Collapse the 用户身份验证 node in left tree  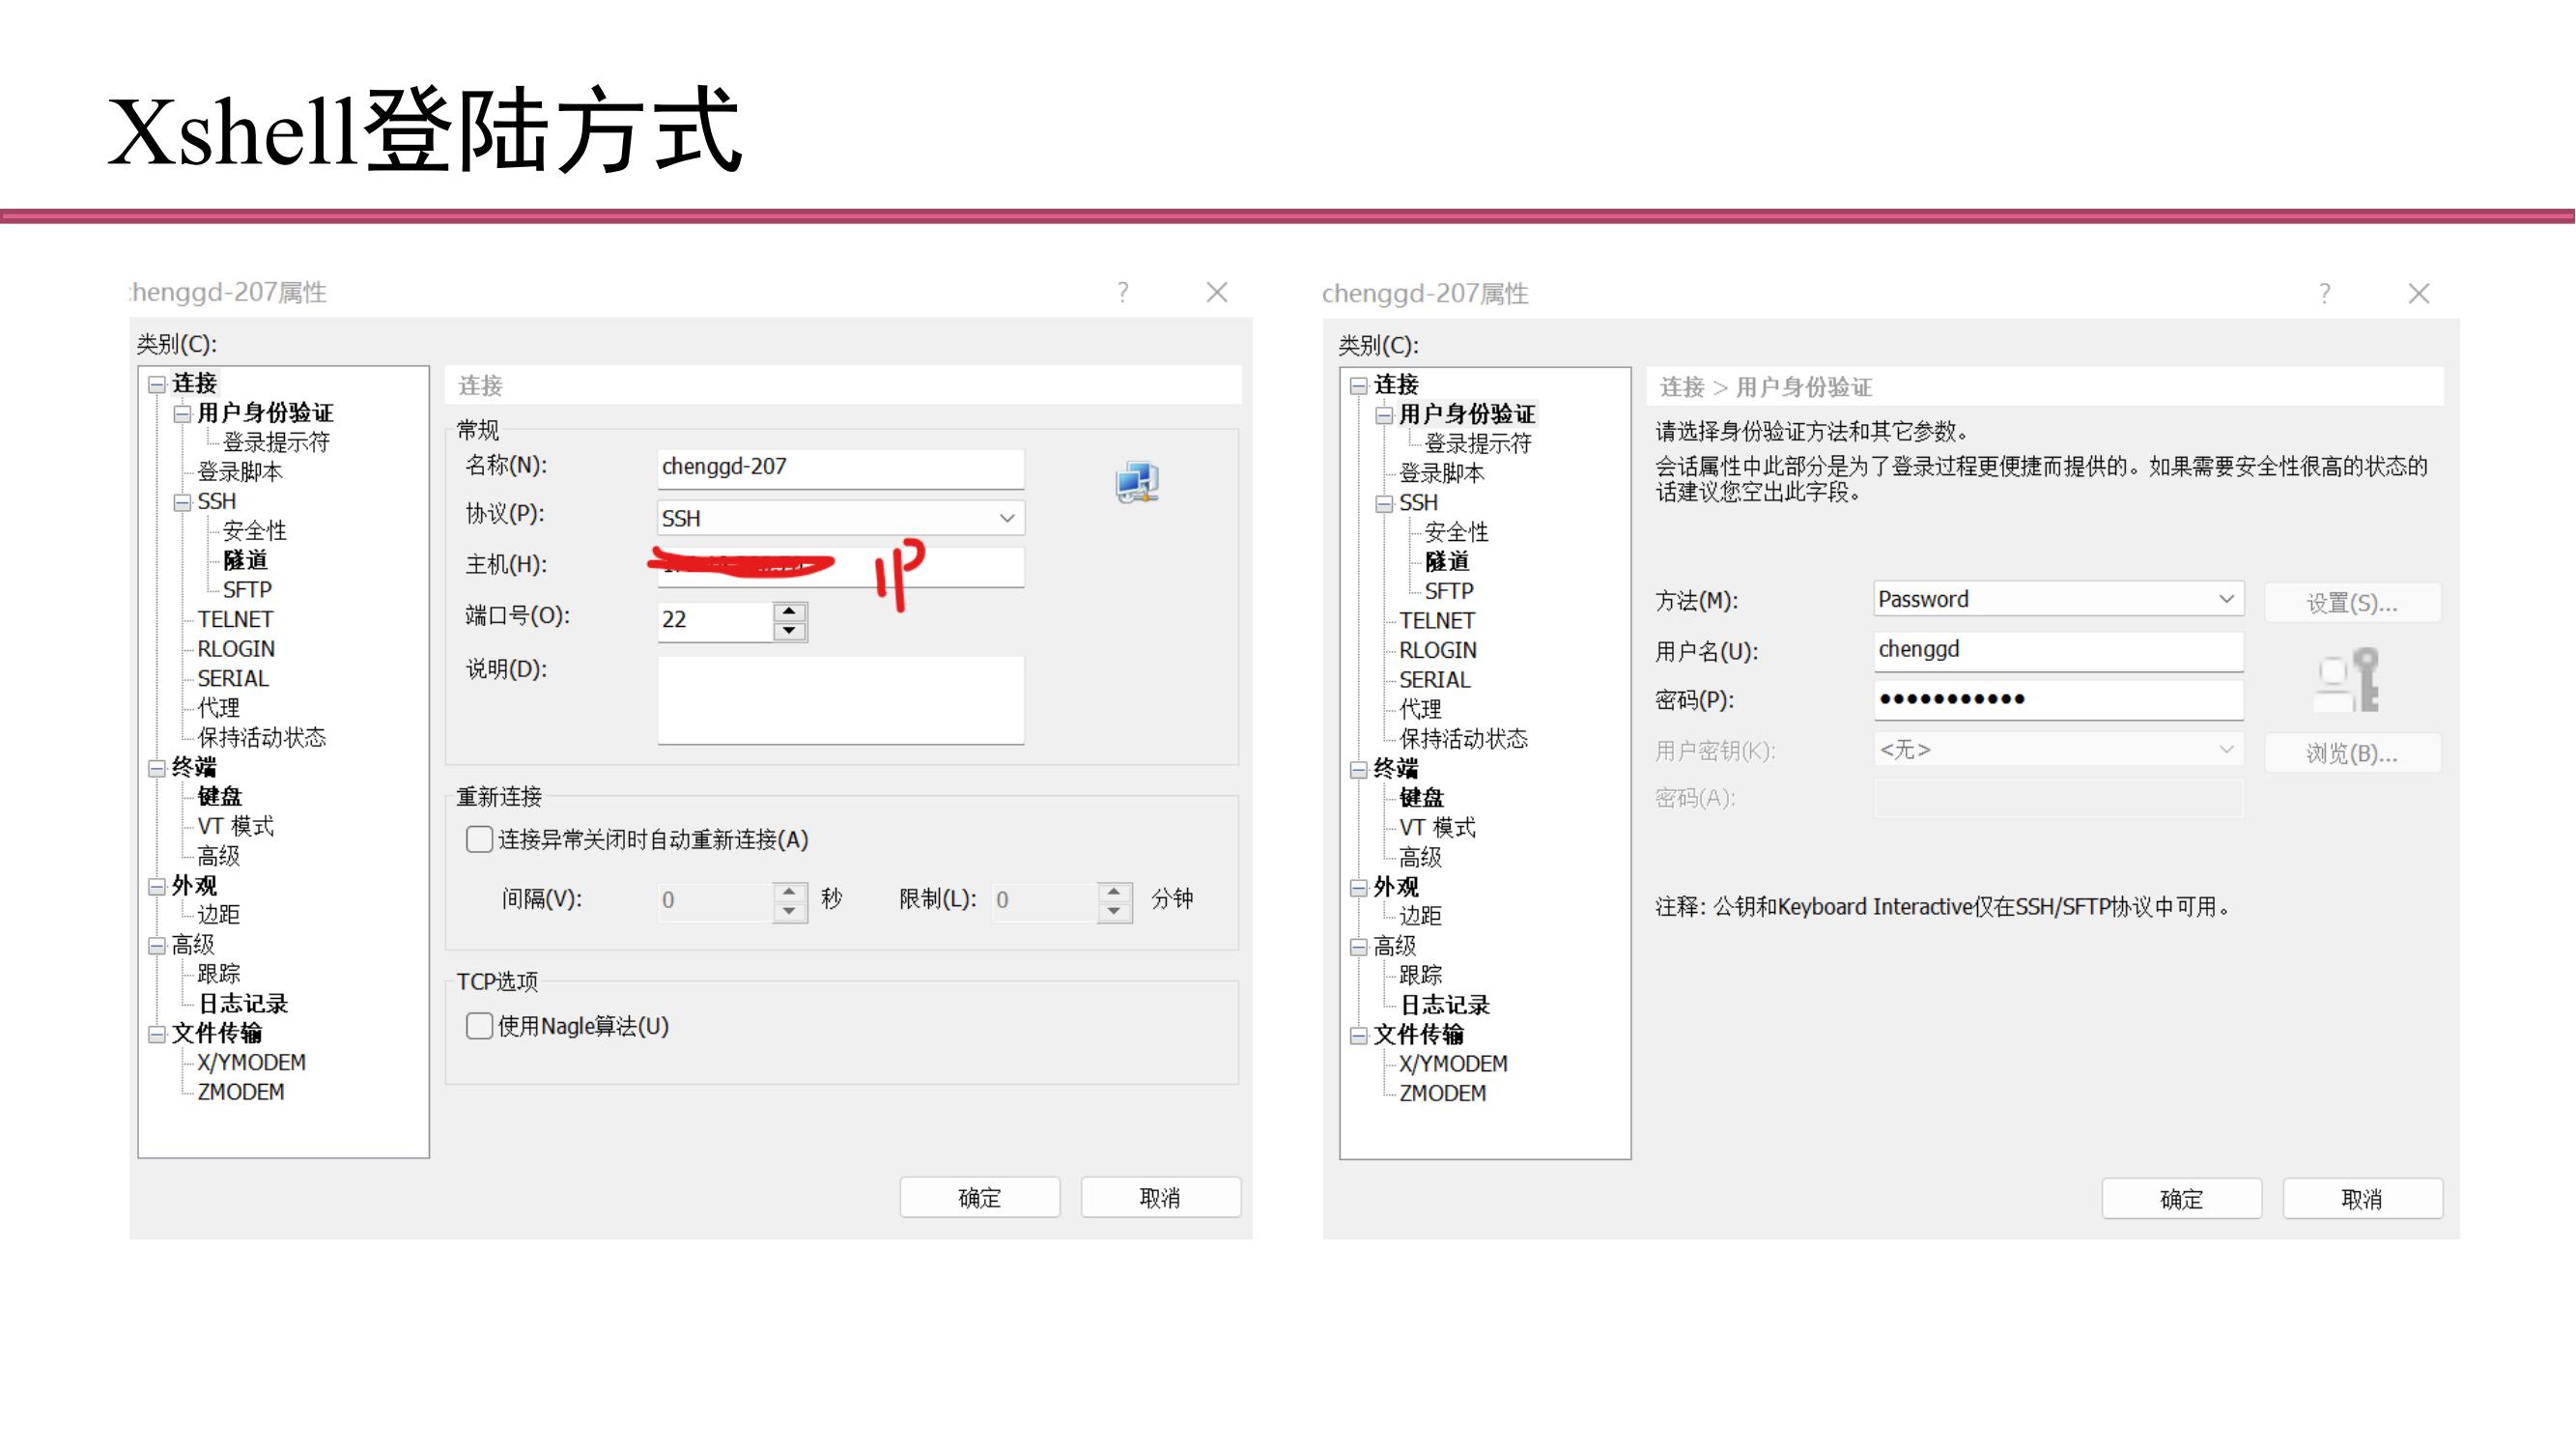click(x=182, y=413)
